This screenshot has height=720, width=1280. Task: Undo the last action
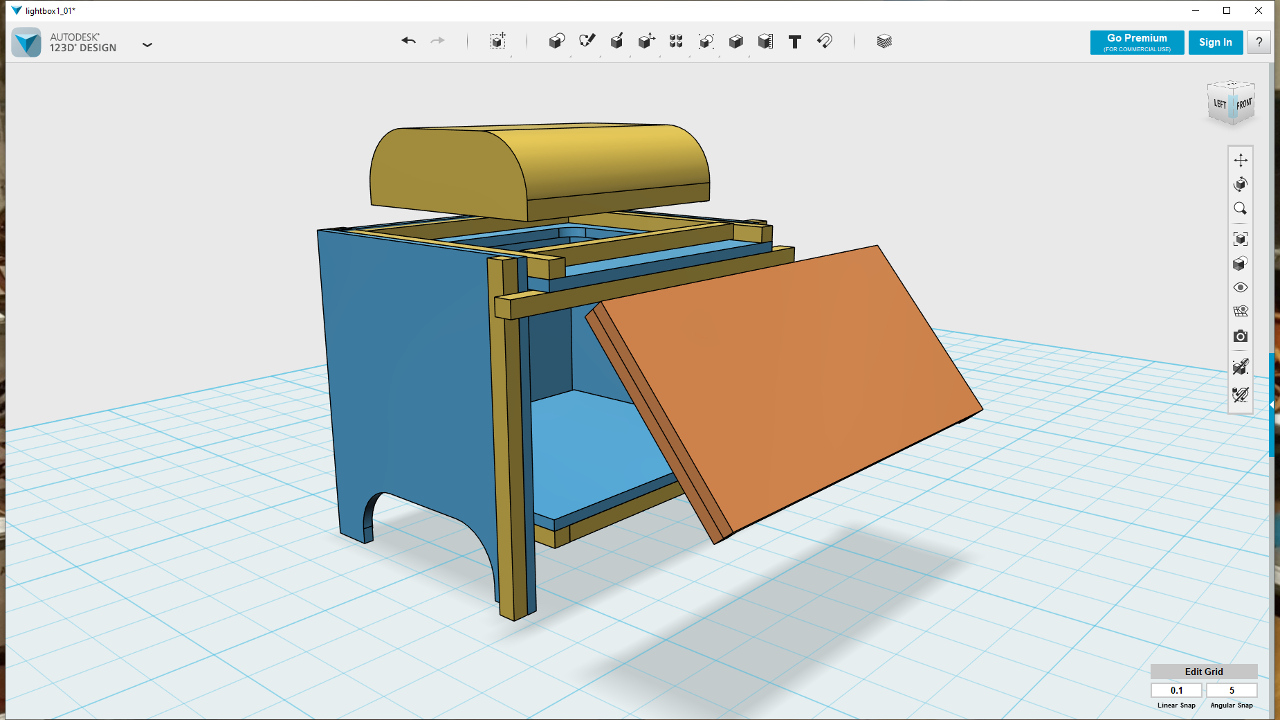point(408,41)
